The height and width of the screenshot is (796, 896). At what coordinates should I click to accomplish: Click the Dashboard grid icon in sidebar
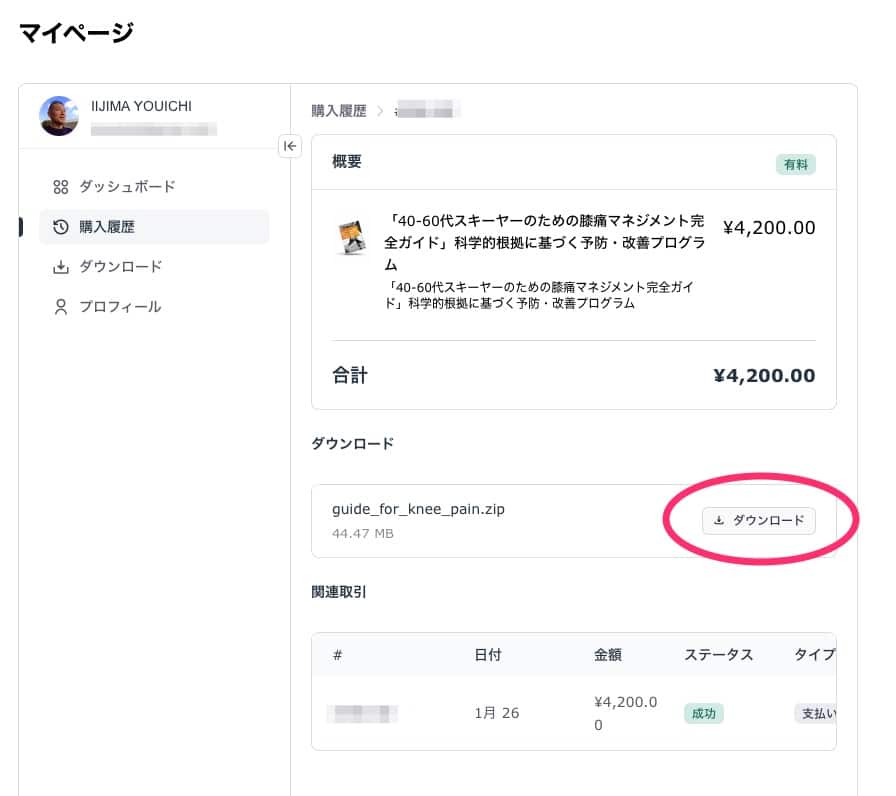coord(60,187)
